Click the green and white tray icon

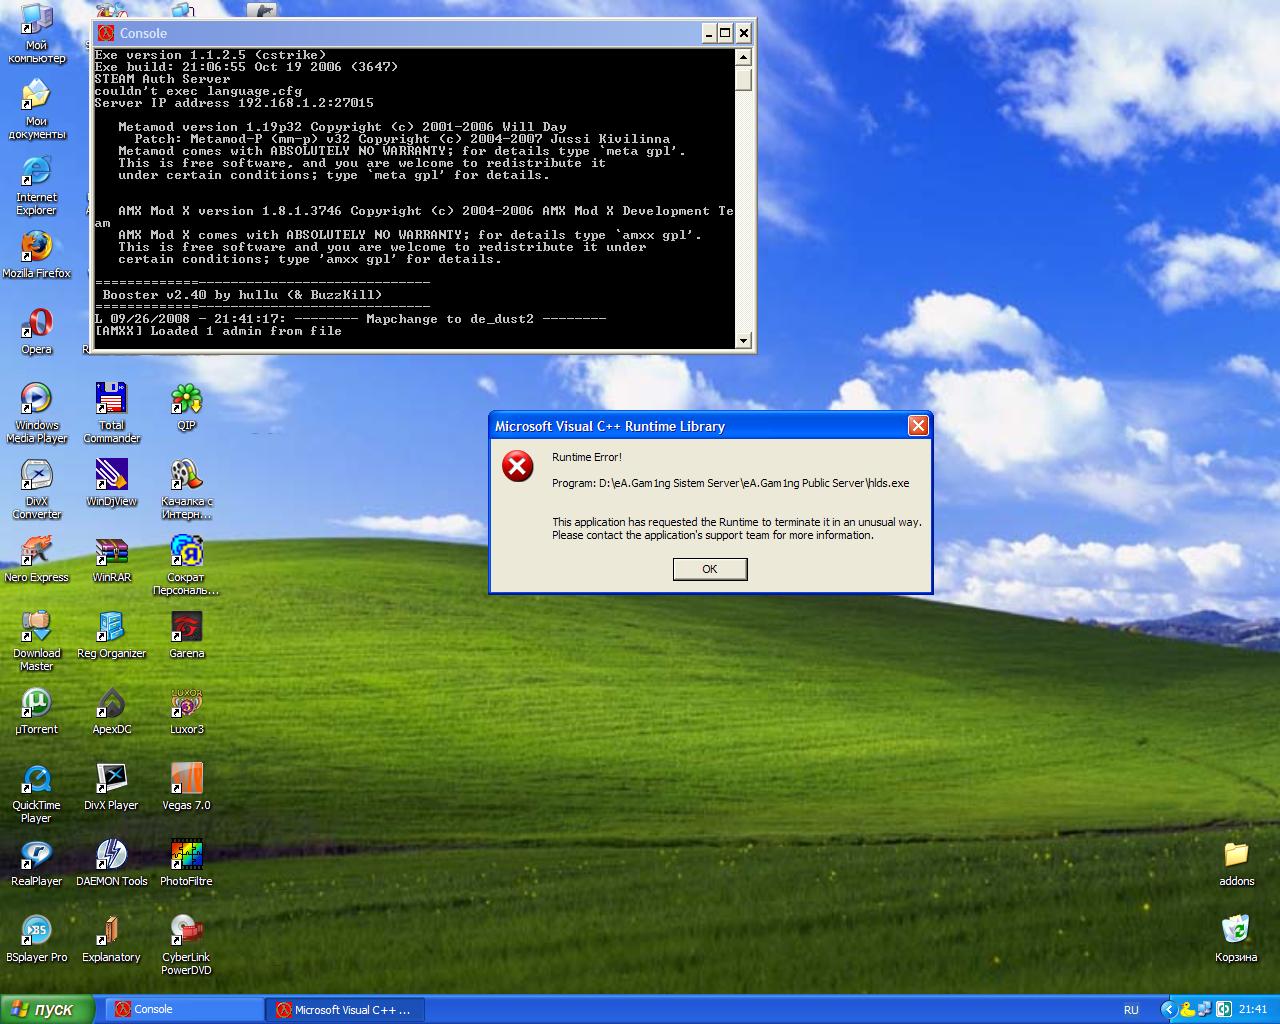(x=1224, y=1010)
